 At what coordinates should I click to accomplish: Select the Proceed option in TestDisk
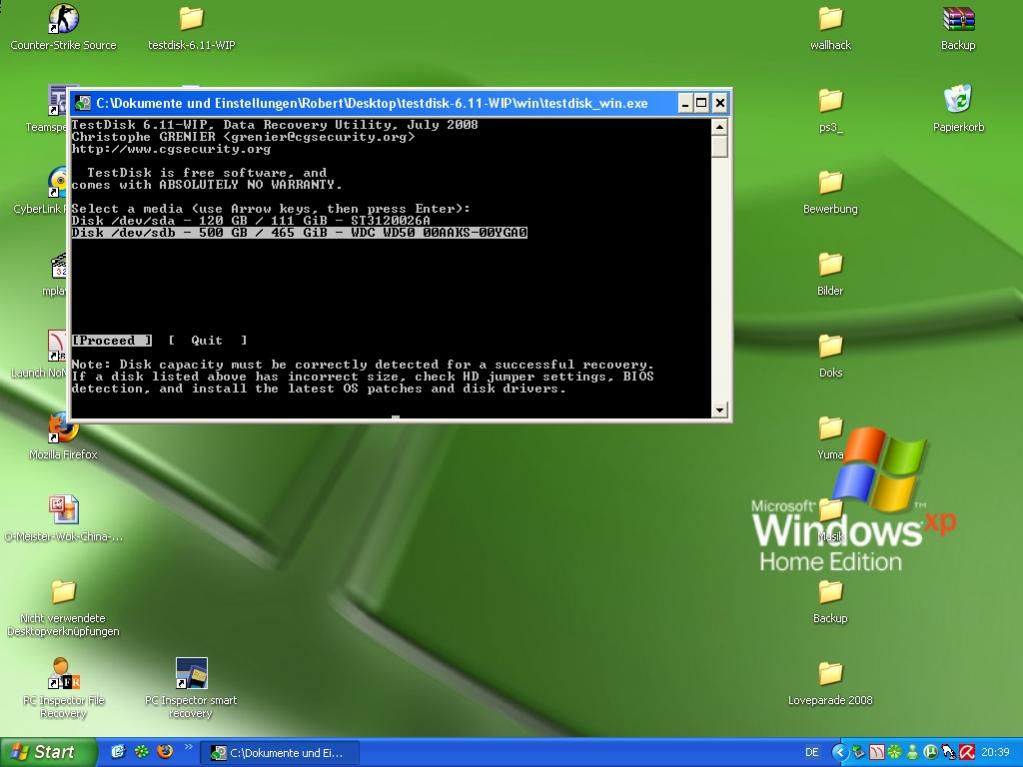pyautogui.click(x=112, y=340)
